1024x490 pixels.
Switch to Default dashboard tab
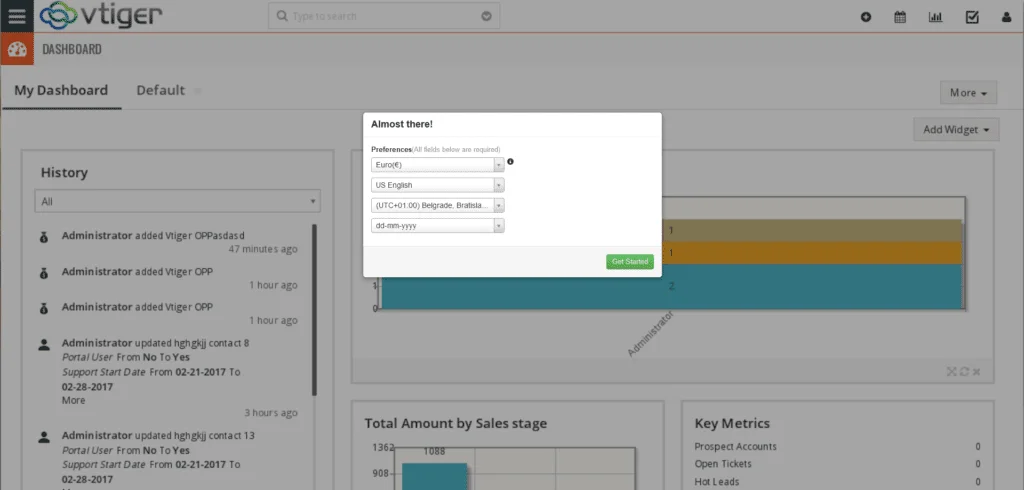click(x=161, y=90)
